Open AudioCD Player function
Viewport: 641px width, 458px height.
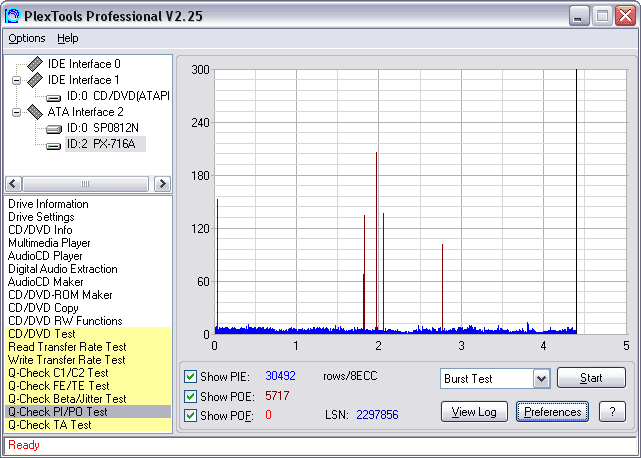click(45, 256)
